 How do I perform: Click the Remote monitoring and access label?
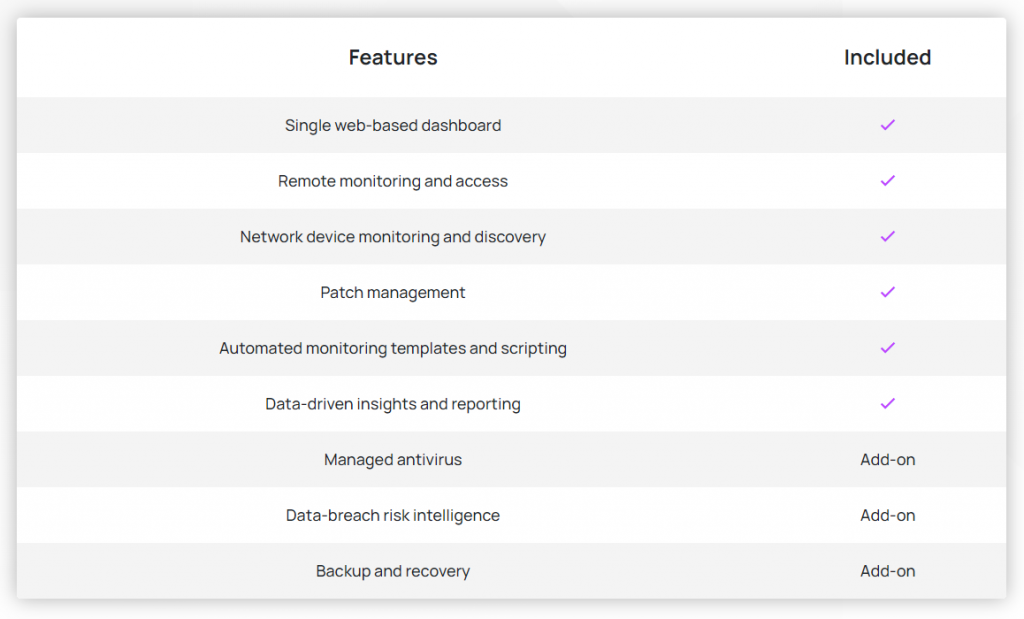coord(393,182)
